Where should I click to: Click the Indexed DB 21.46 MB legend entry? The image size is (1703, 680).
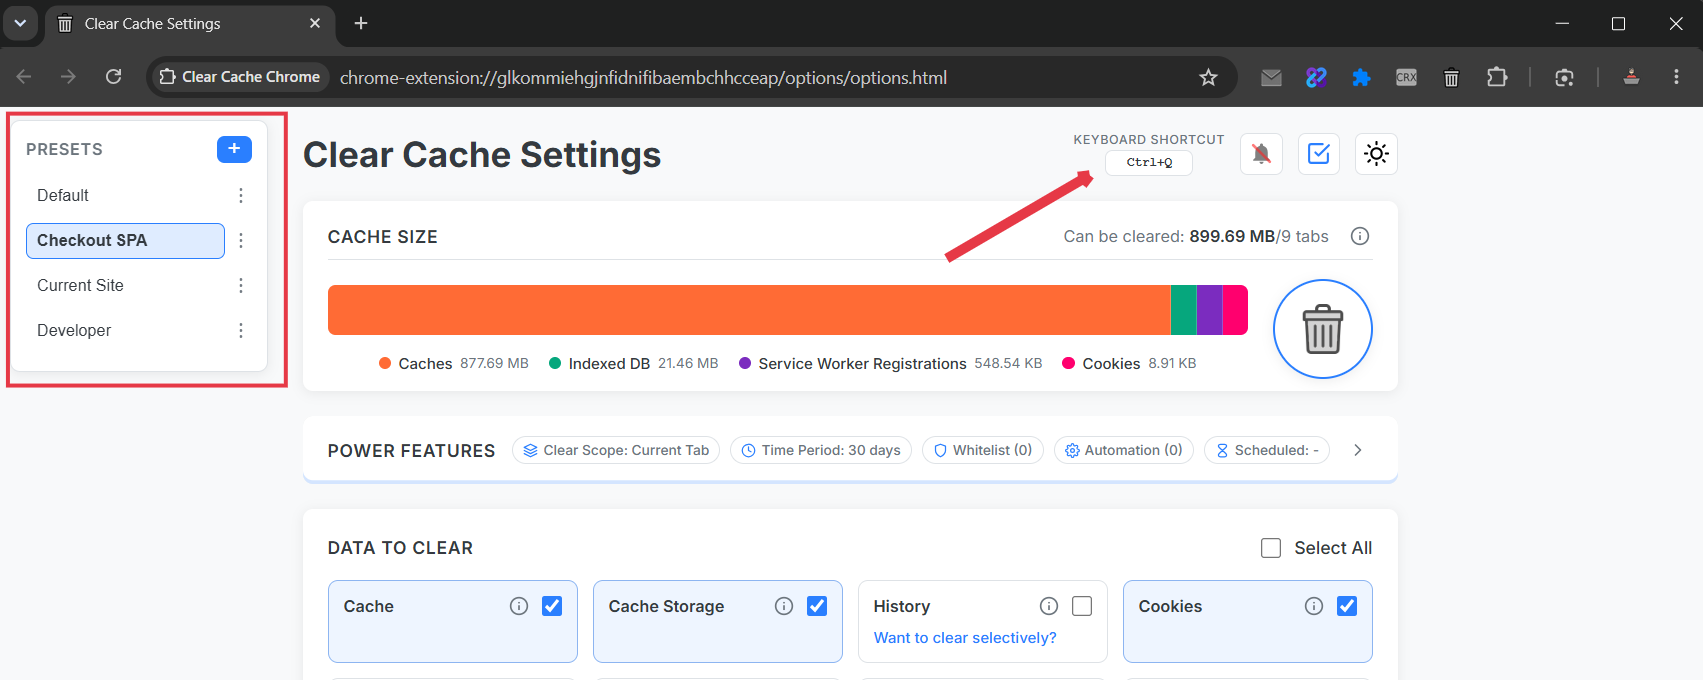(x=634, y=364)
